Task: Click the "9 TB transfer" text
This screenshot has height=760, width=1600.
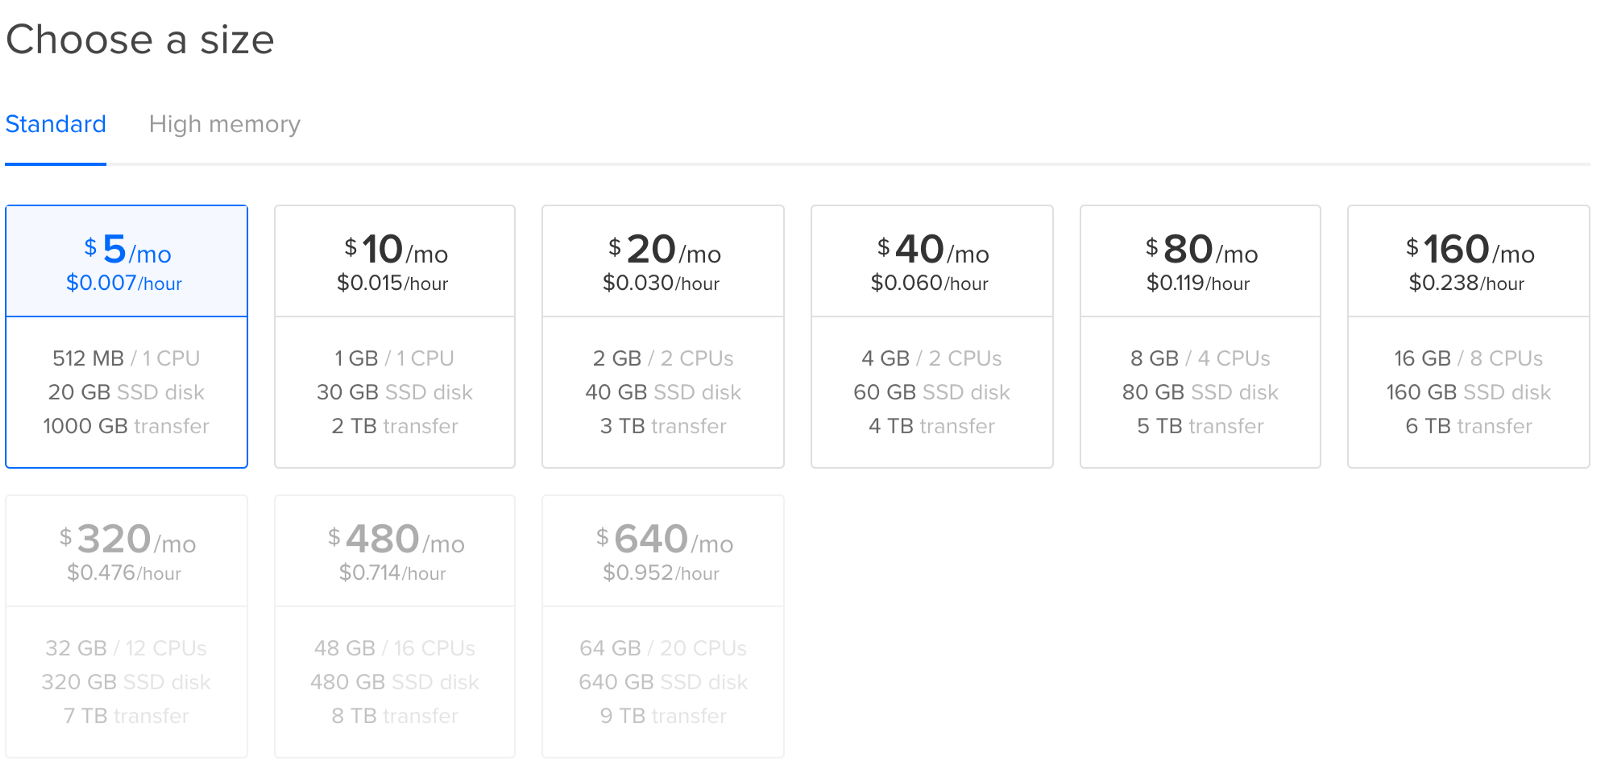Action: coord(663,716)
